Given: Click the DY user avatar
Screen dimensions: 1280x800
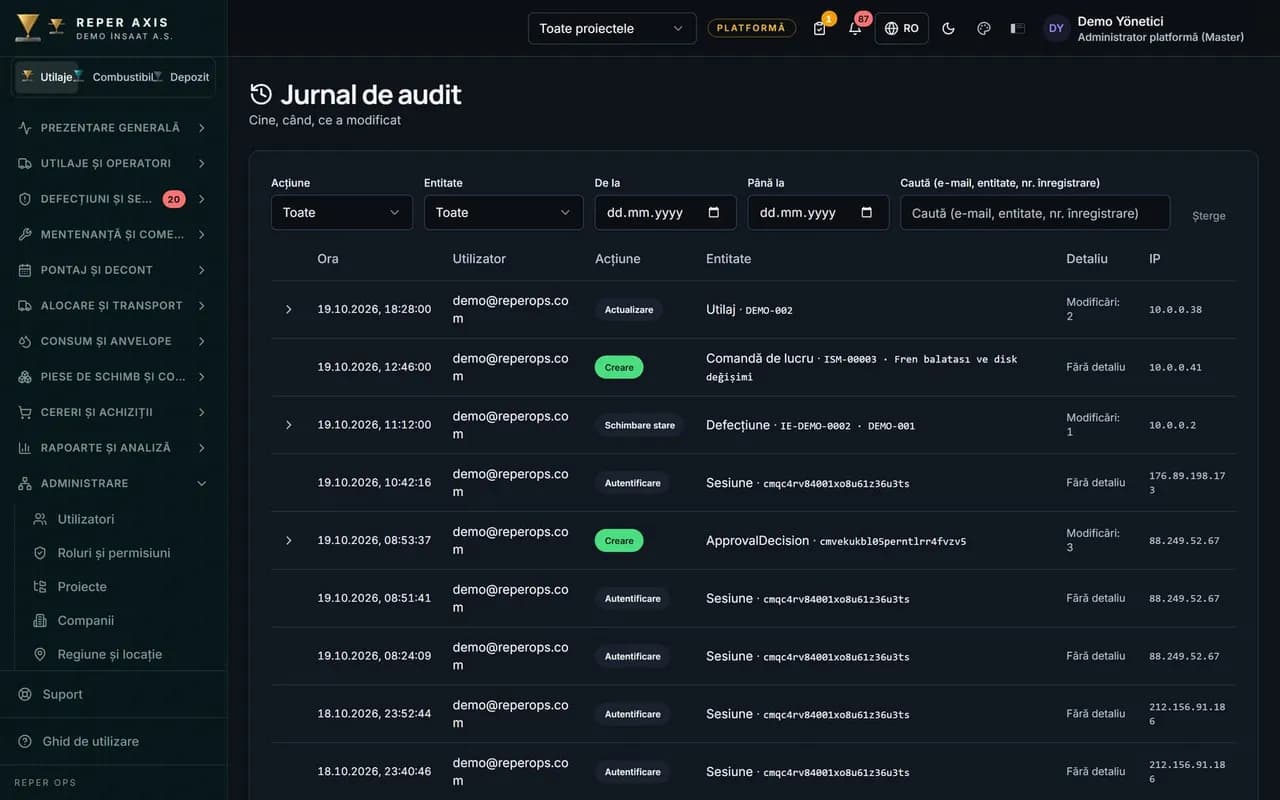Looking at the screenshot, I should [x=1056, y=28].
